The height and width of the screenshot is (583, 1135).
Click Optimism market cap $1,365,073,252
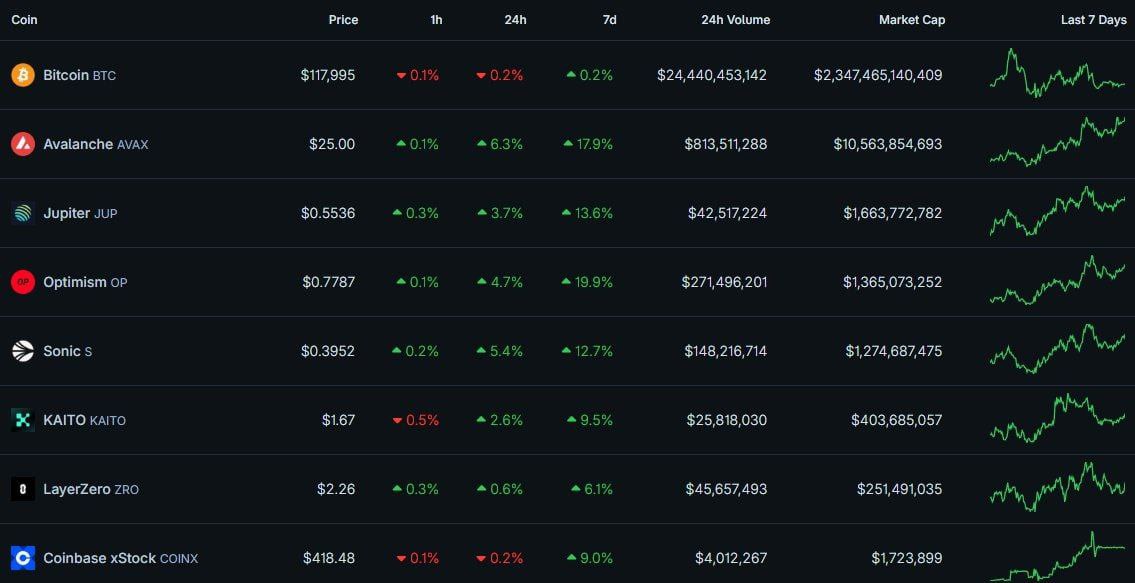pyautogui.click(x=893, y=282)
